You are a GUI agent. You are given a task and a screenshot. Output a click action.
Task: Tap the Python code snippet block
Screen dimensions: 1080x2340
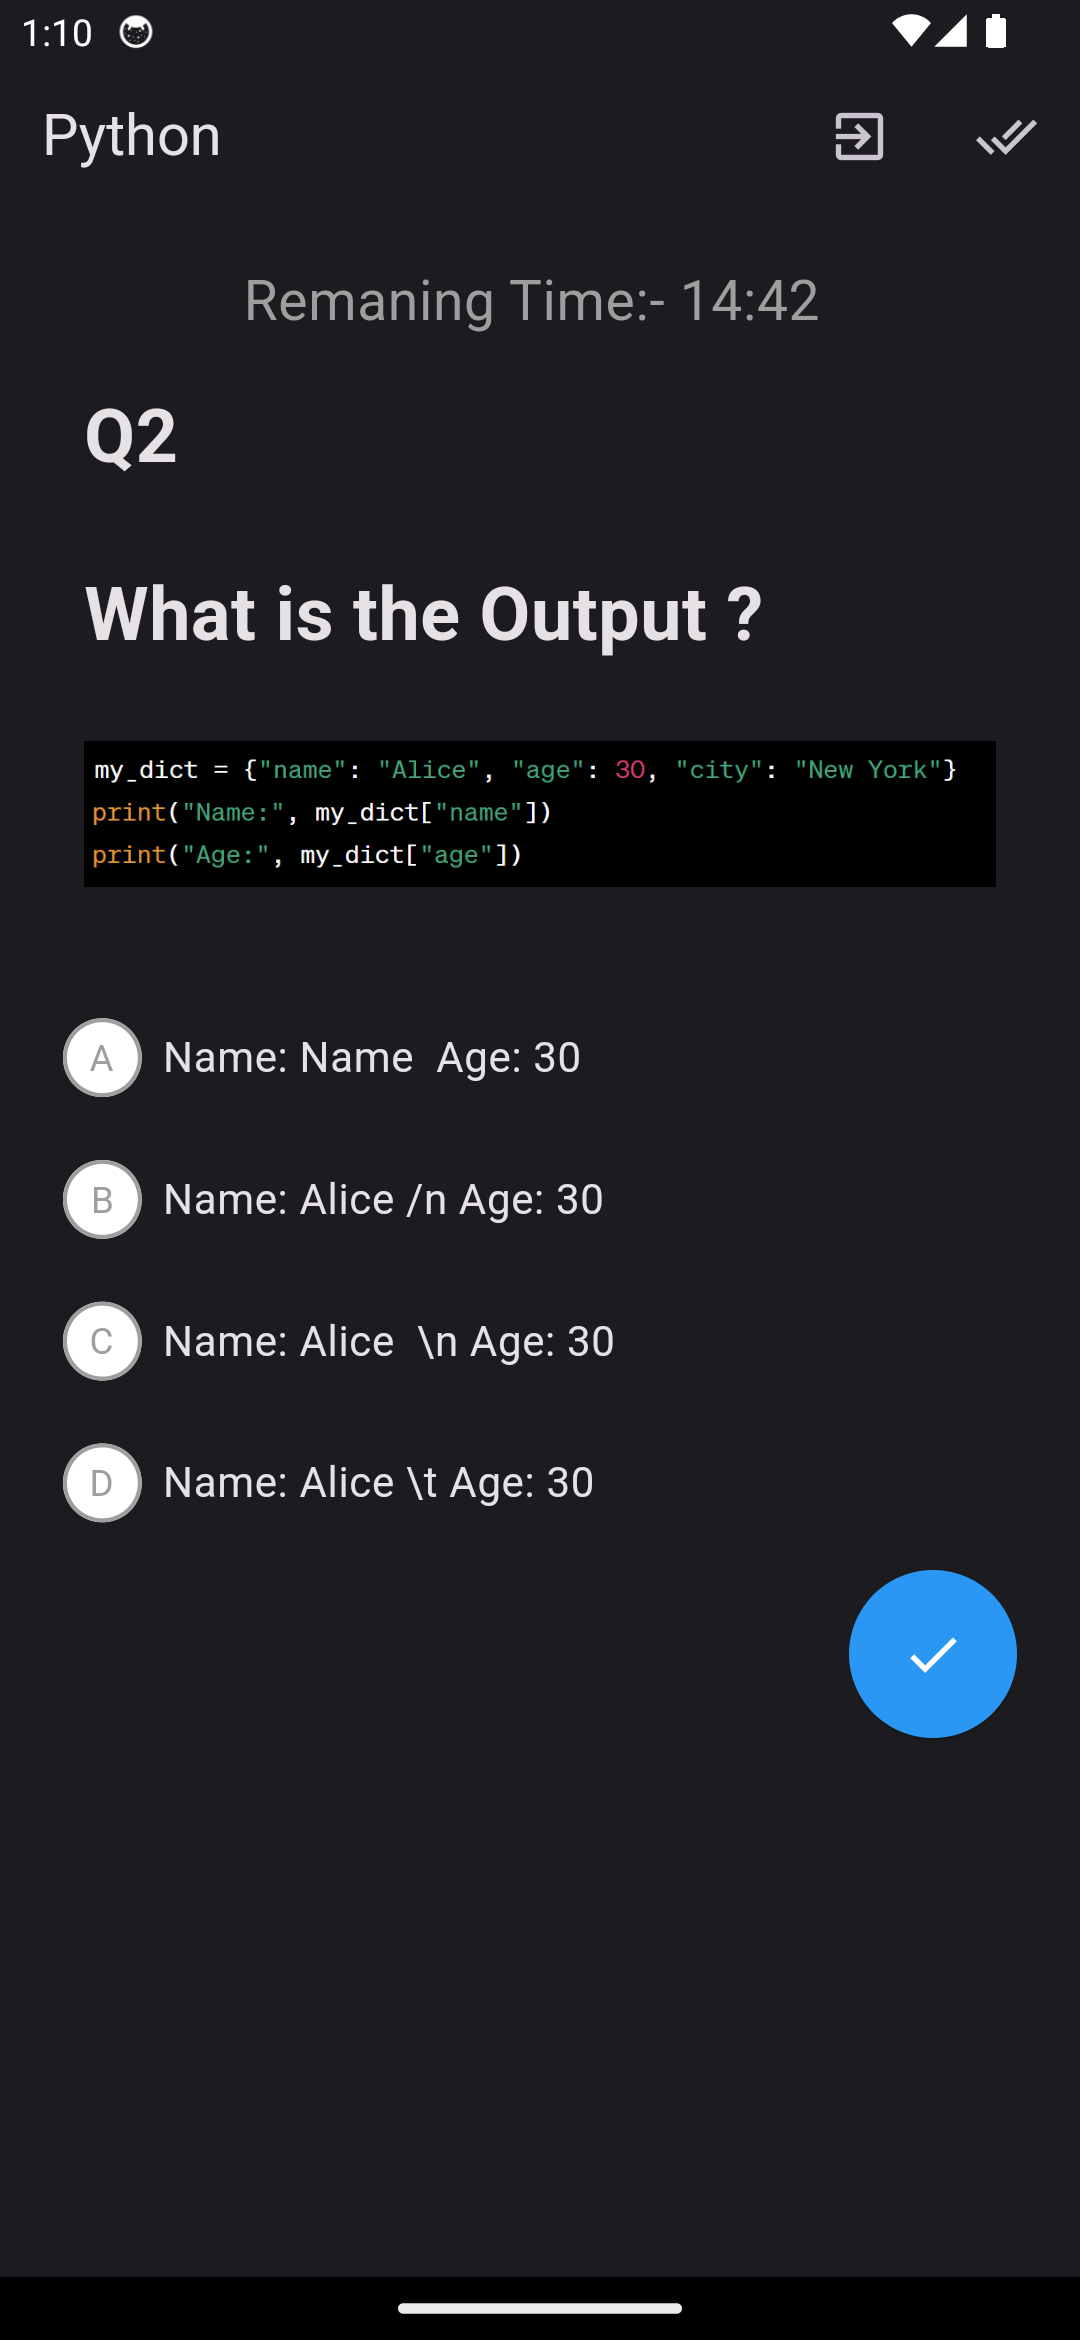coord(540,814)
